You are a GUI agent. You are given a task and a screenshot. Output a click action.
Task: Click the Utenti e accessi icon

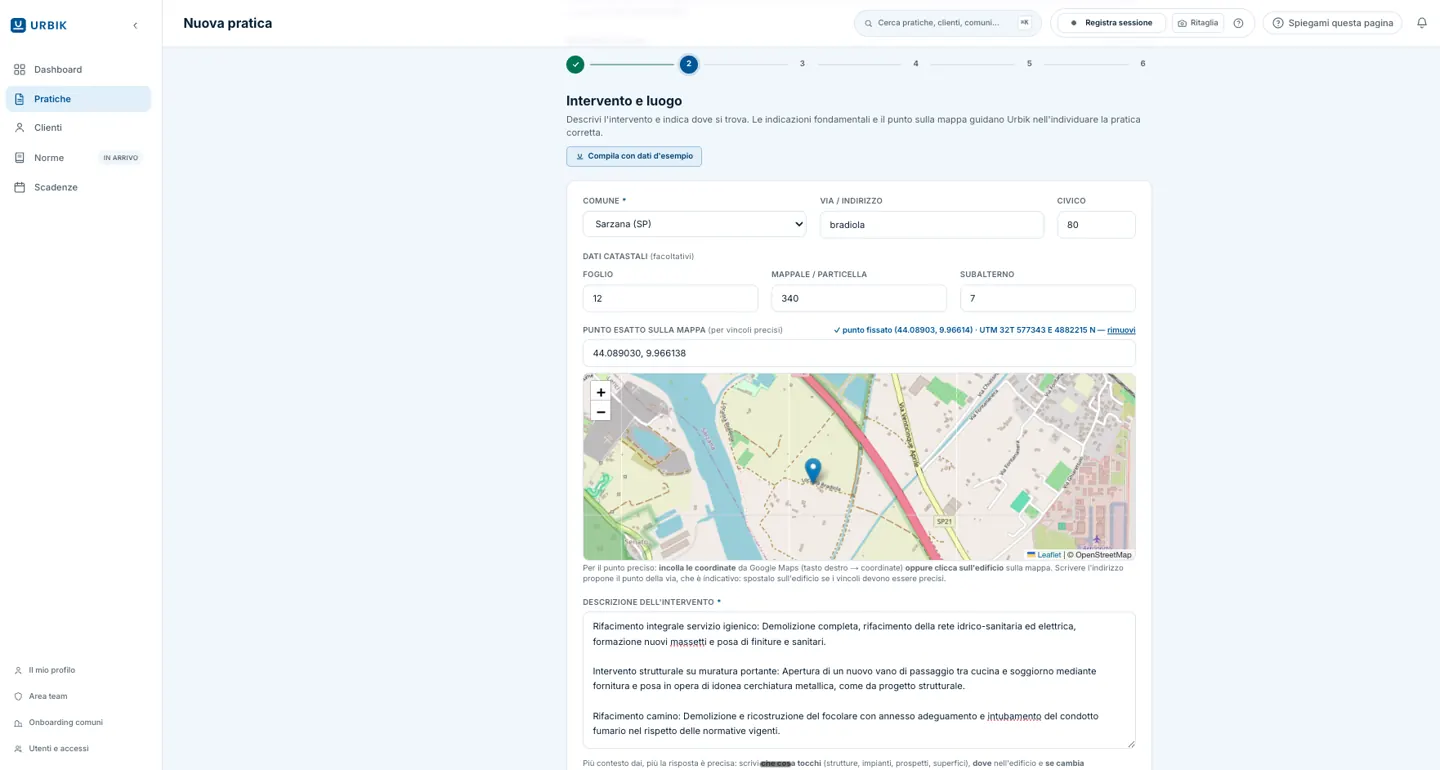pyautogui.click(x=18, y=748)
